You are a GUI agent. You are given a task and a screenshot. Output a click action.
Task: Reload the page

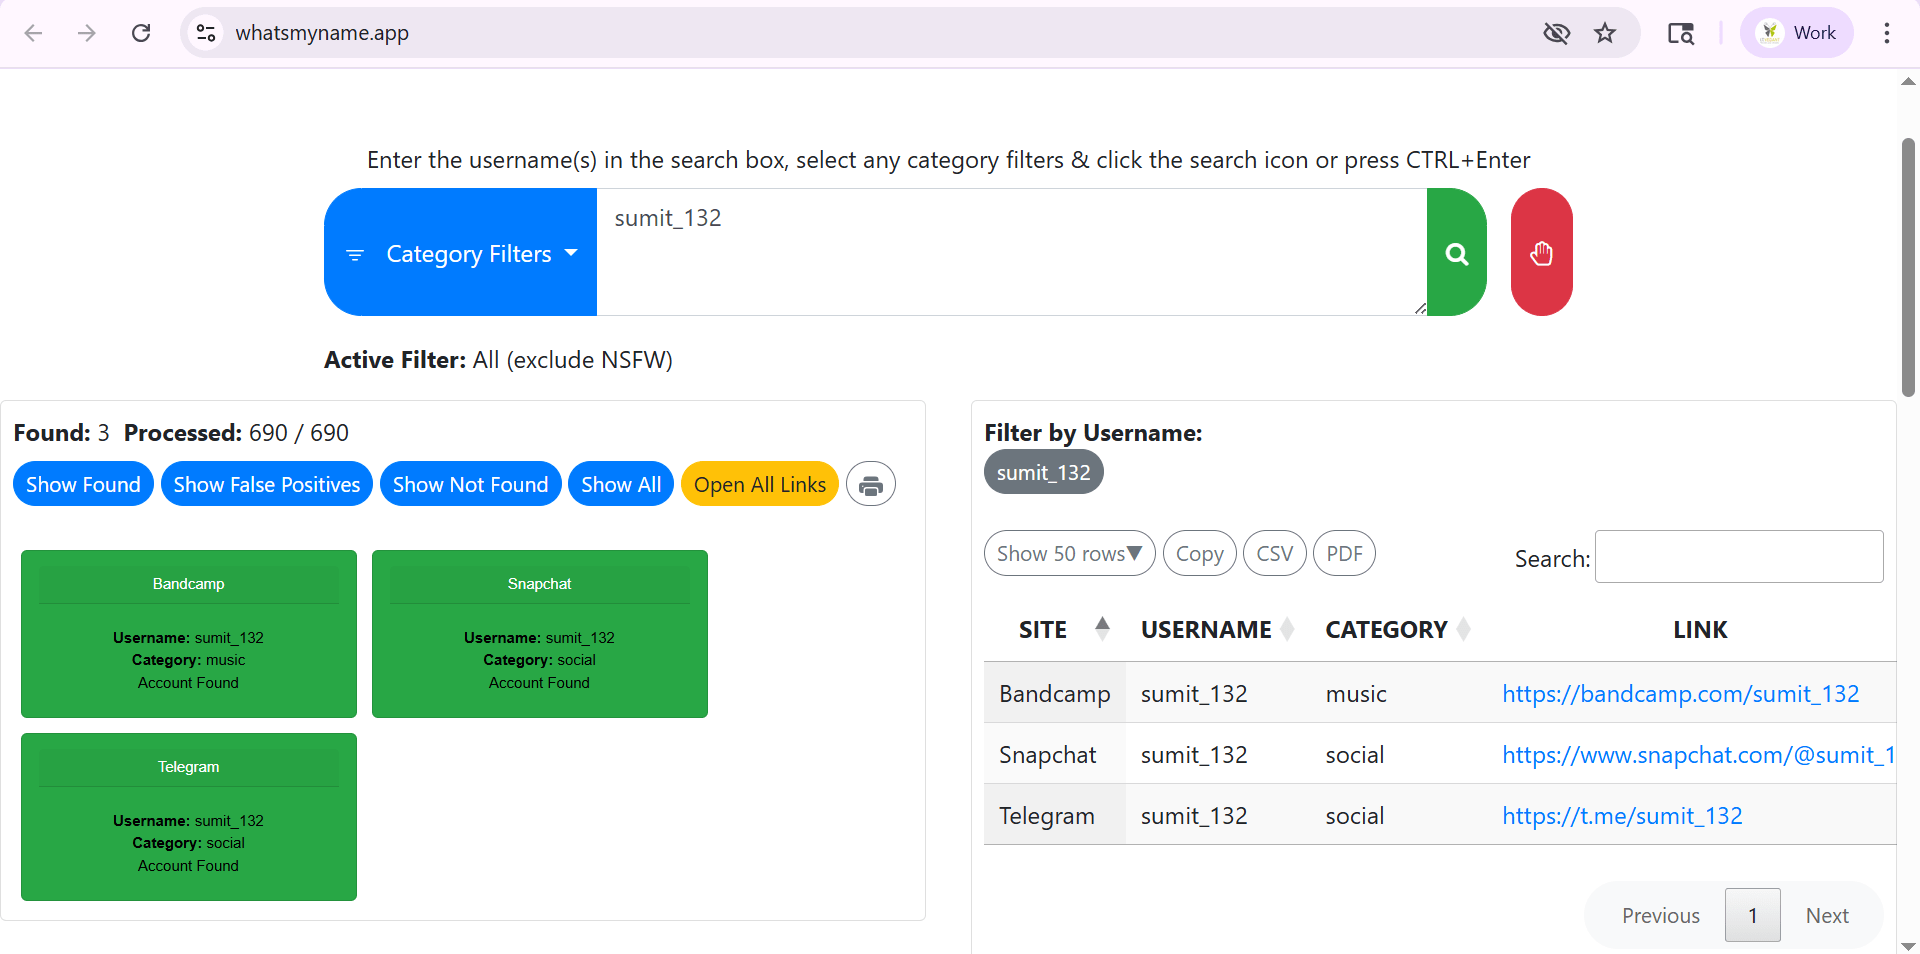click(141, 33)
